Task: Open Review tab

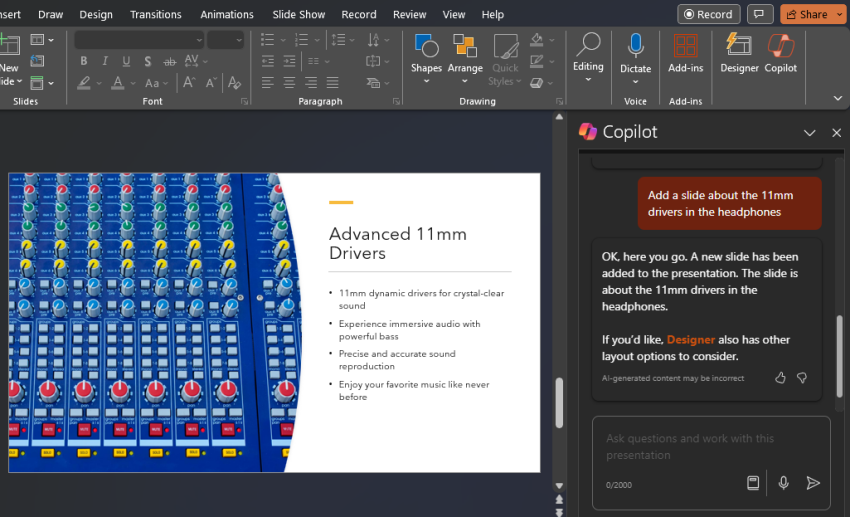Action: [409, 15]
